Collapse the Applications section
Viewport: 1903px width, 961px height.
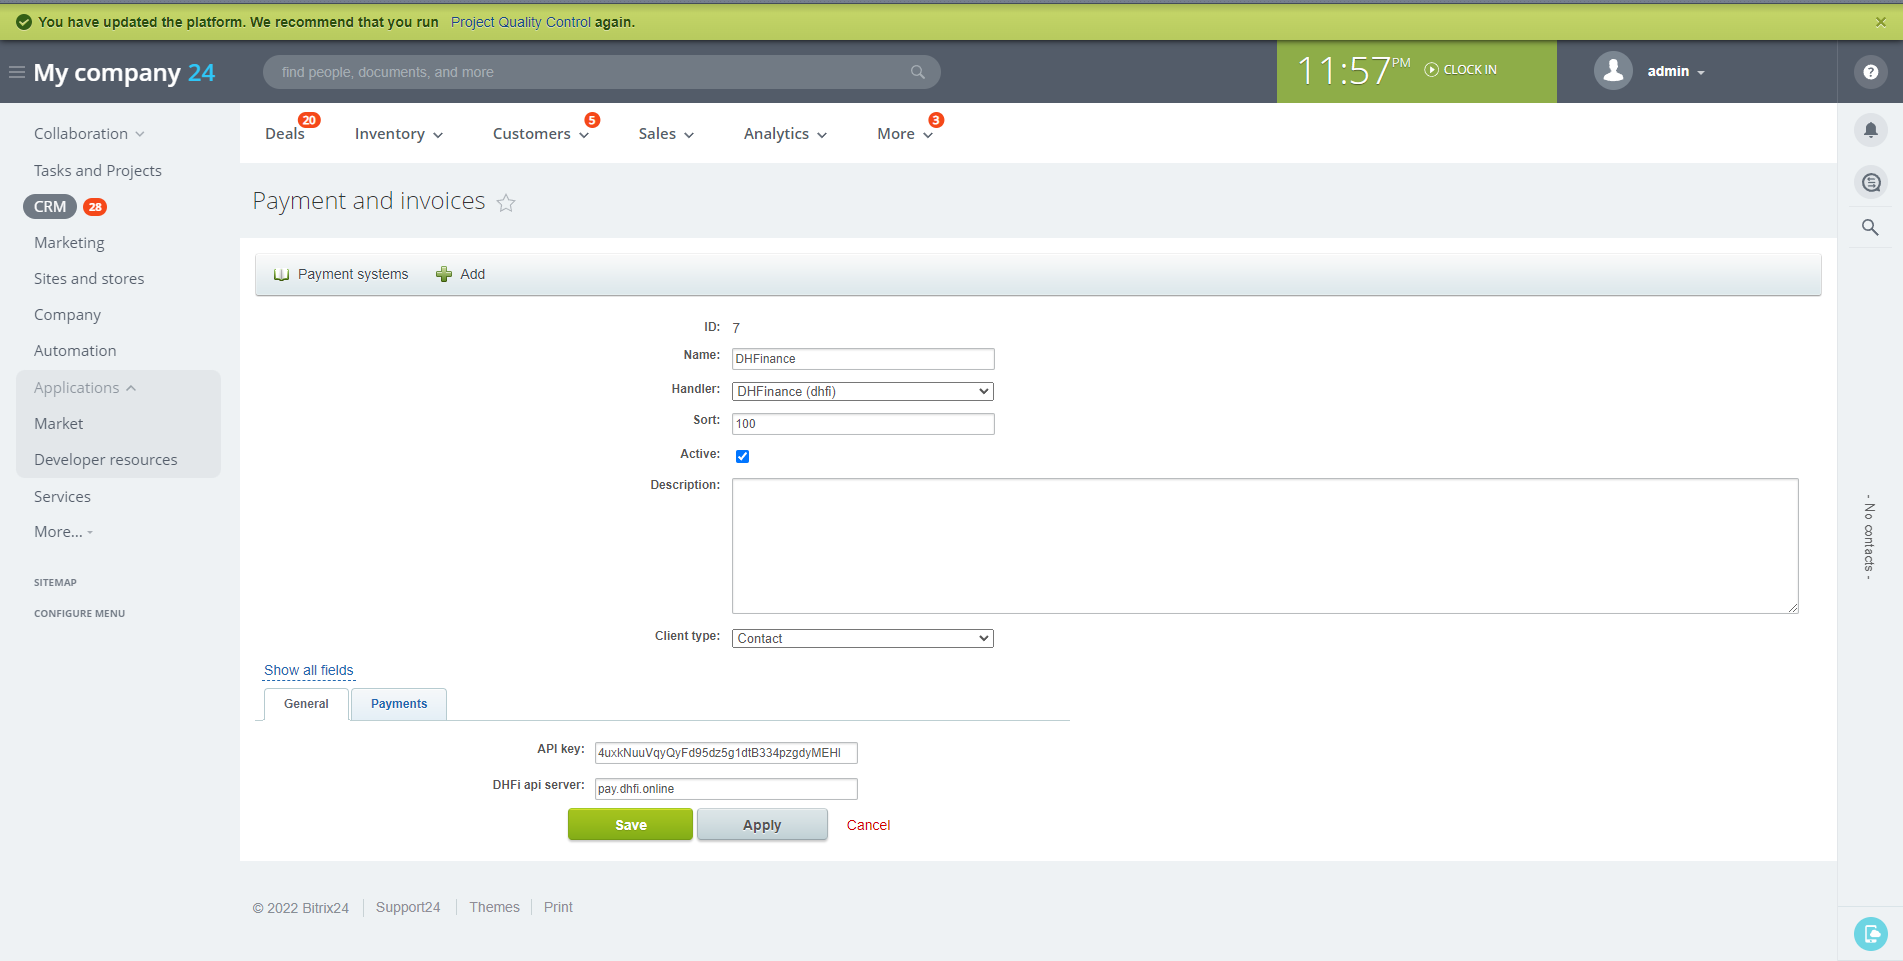(85, 388)
